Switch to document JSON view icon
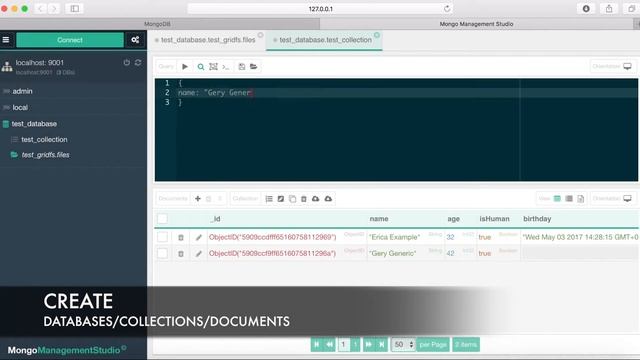640x360 pixels. click(581, 199)
